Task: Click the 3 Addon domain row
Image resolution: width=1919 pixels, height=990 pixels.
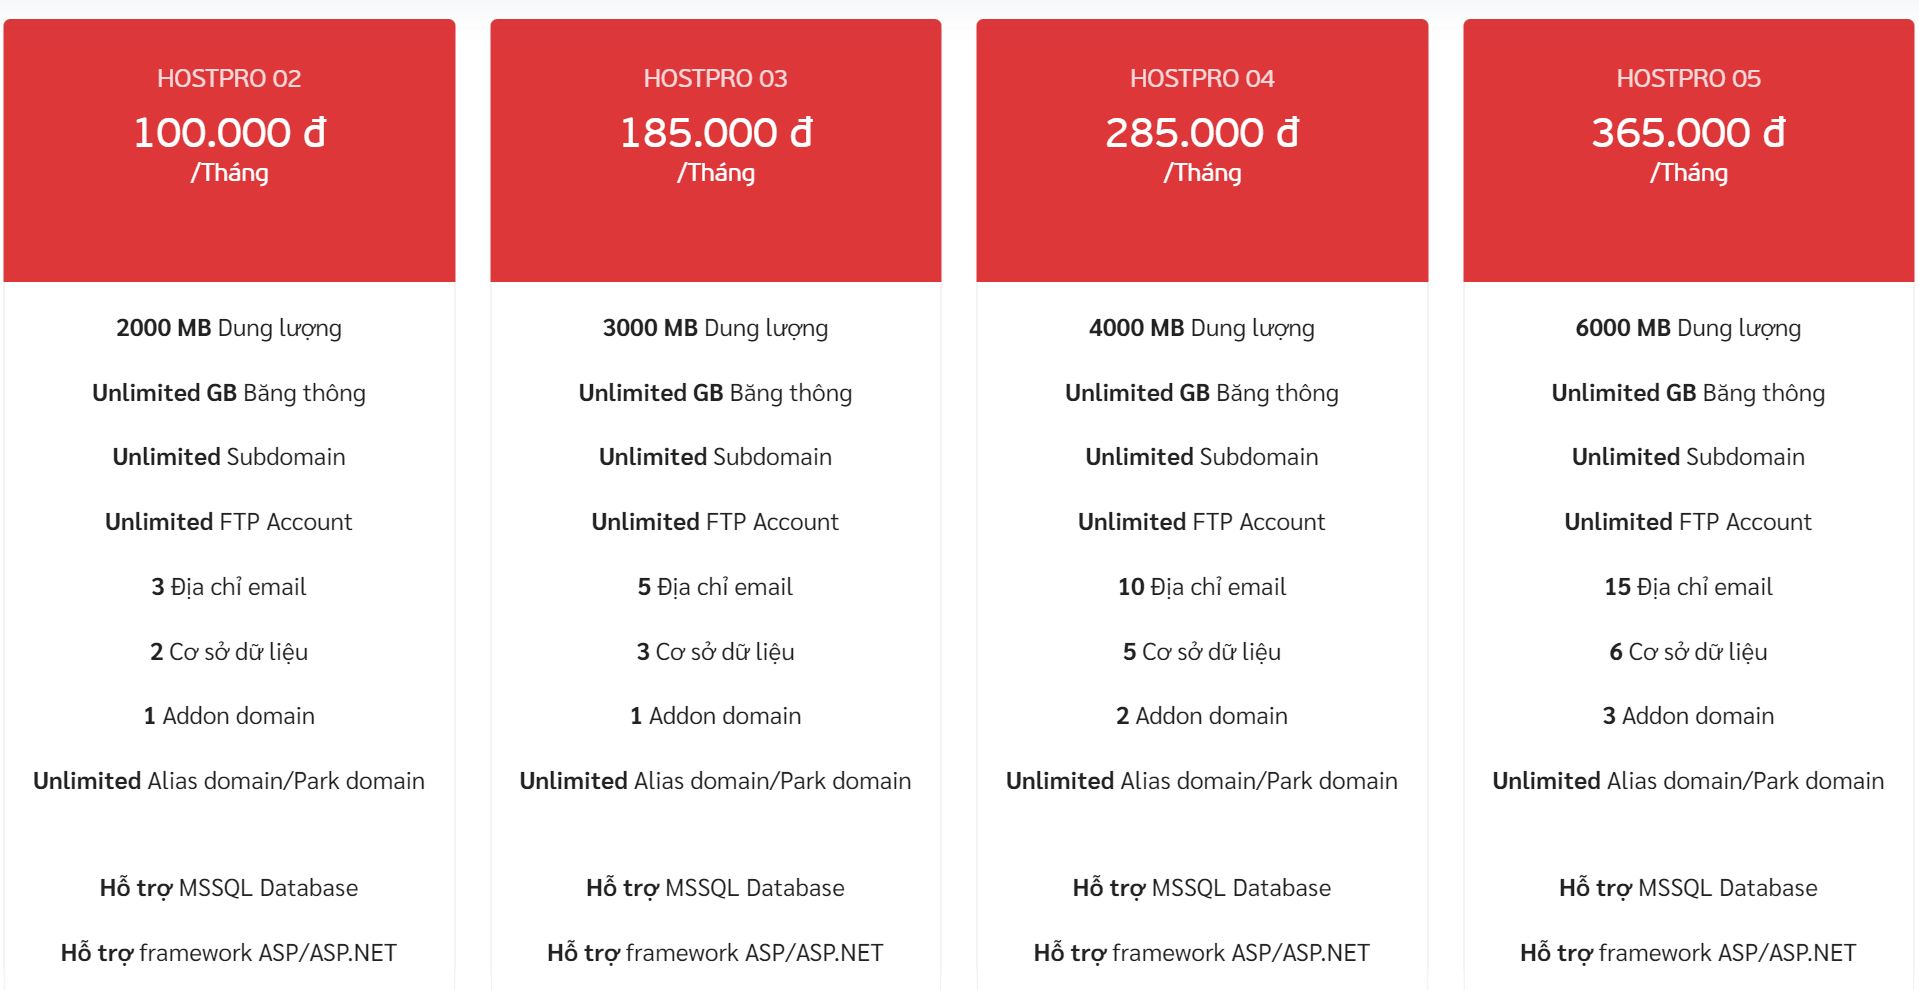Action: tap(1688, 716)
